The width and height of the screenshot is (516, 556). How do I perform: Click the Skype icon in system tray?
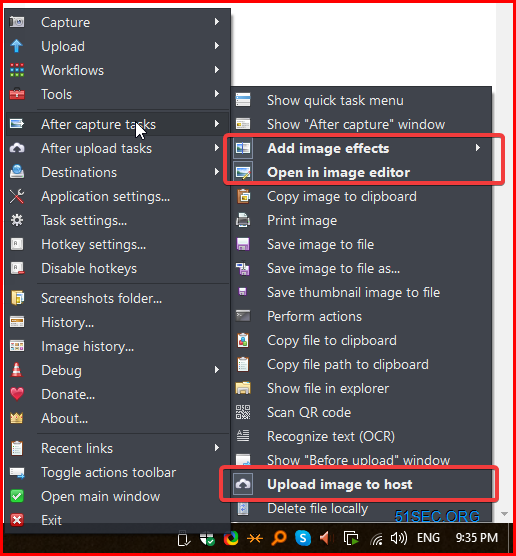tap(303, 538)
